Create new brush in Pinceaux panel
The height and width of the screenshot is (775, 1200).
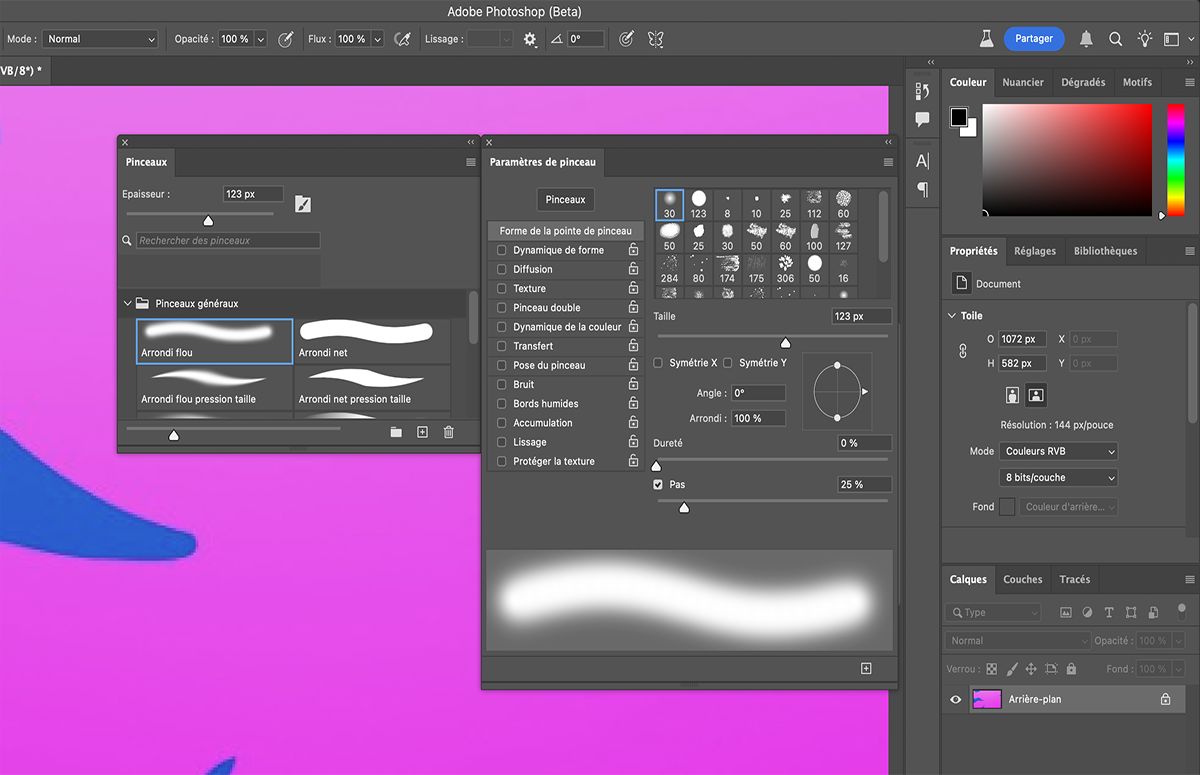[x=422, y=432]
